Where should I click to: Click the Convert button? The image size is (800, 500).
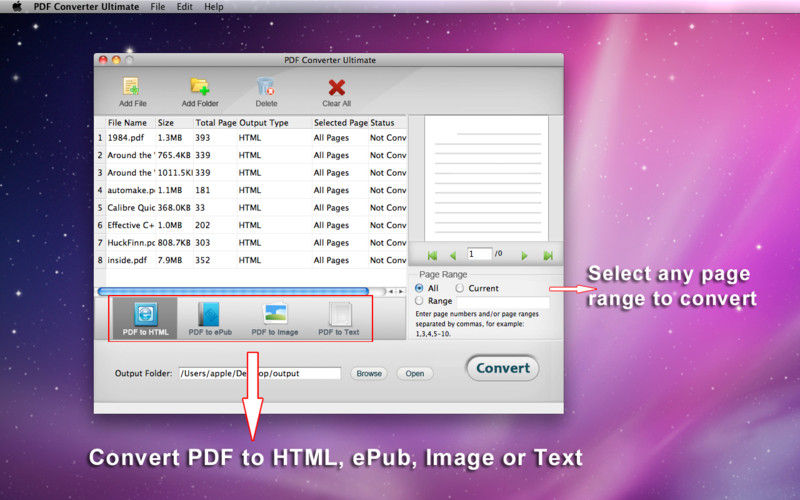coord(503,368)
